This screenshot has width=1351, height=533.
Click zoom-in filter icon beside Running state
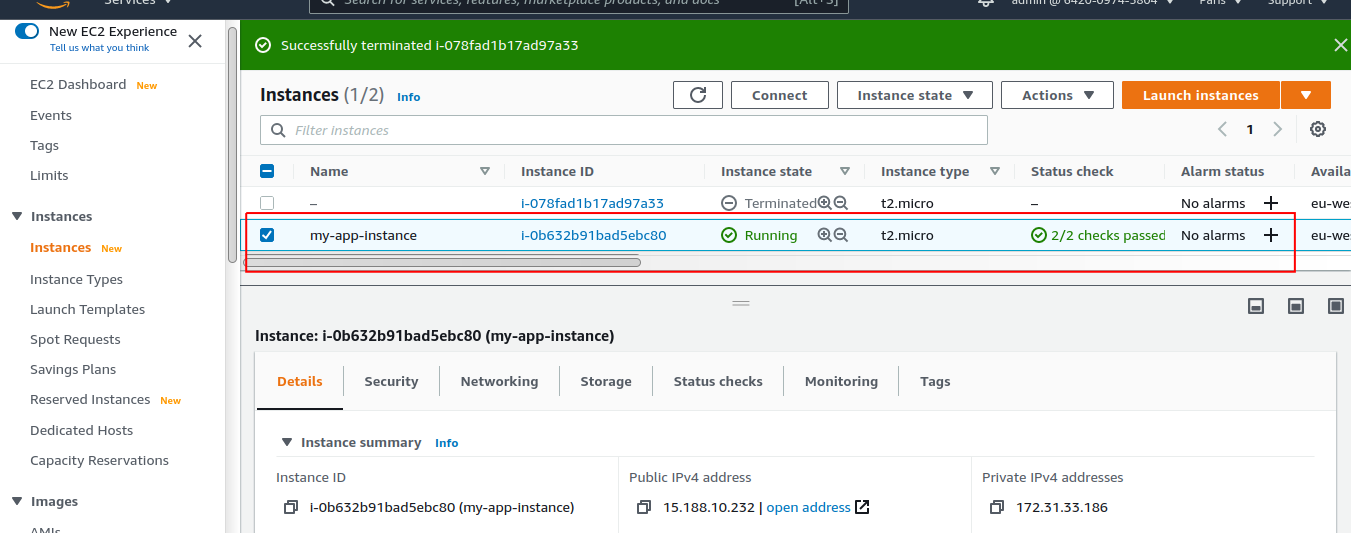[824, 235]
